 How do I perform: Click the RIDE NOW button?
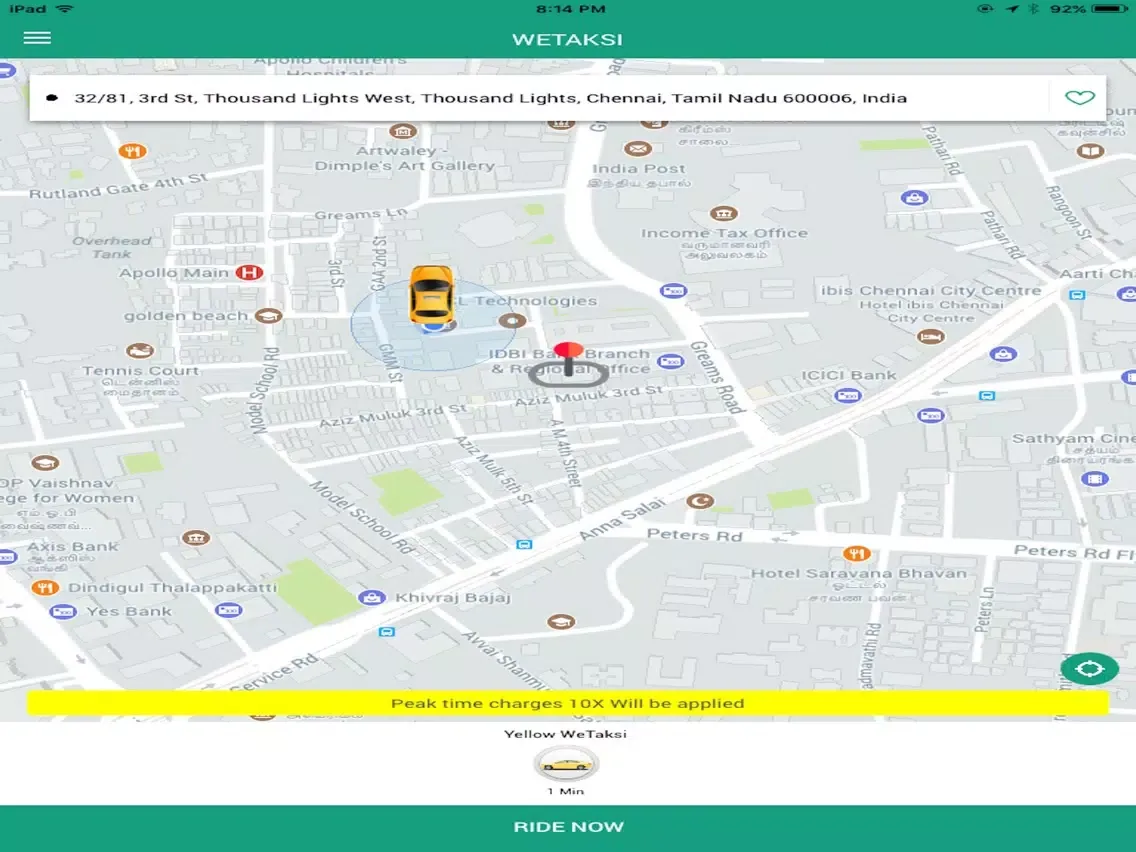[x=568, y=828]
